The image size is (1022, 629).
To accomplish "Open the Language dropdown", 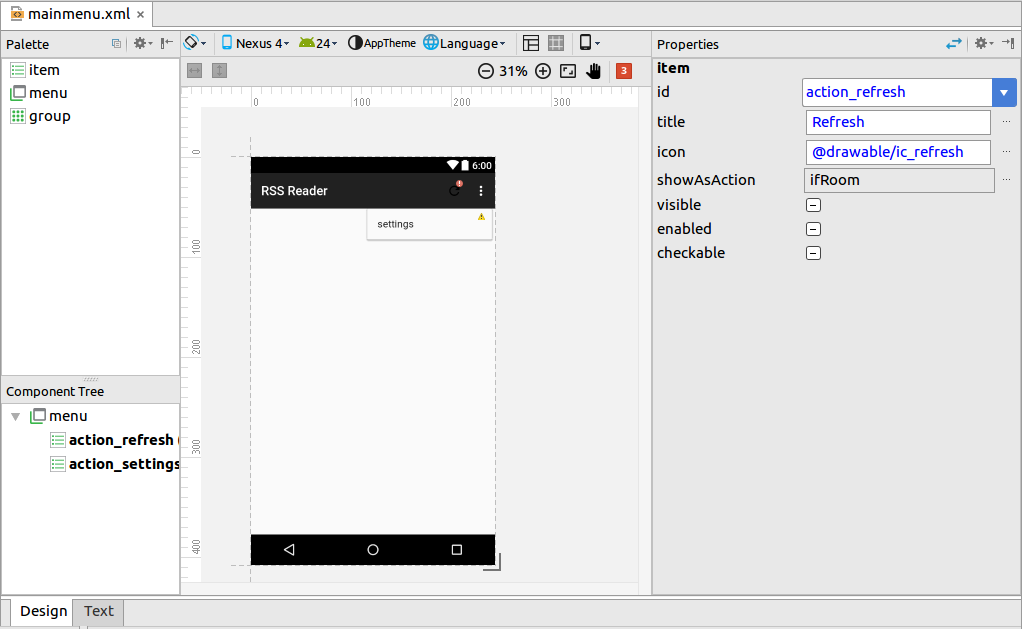I will click(464, 43).
